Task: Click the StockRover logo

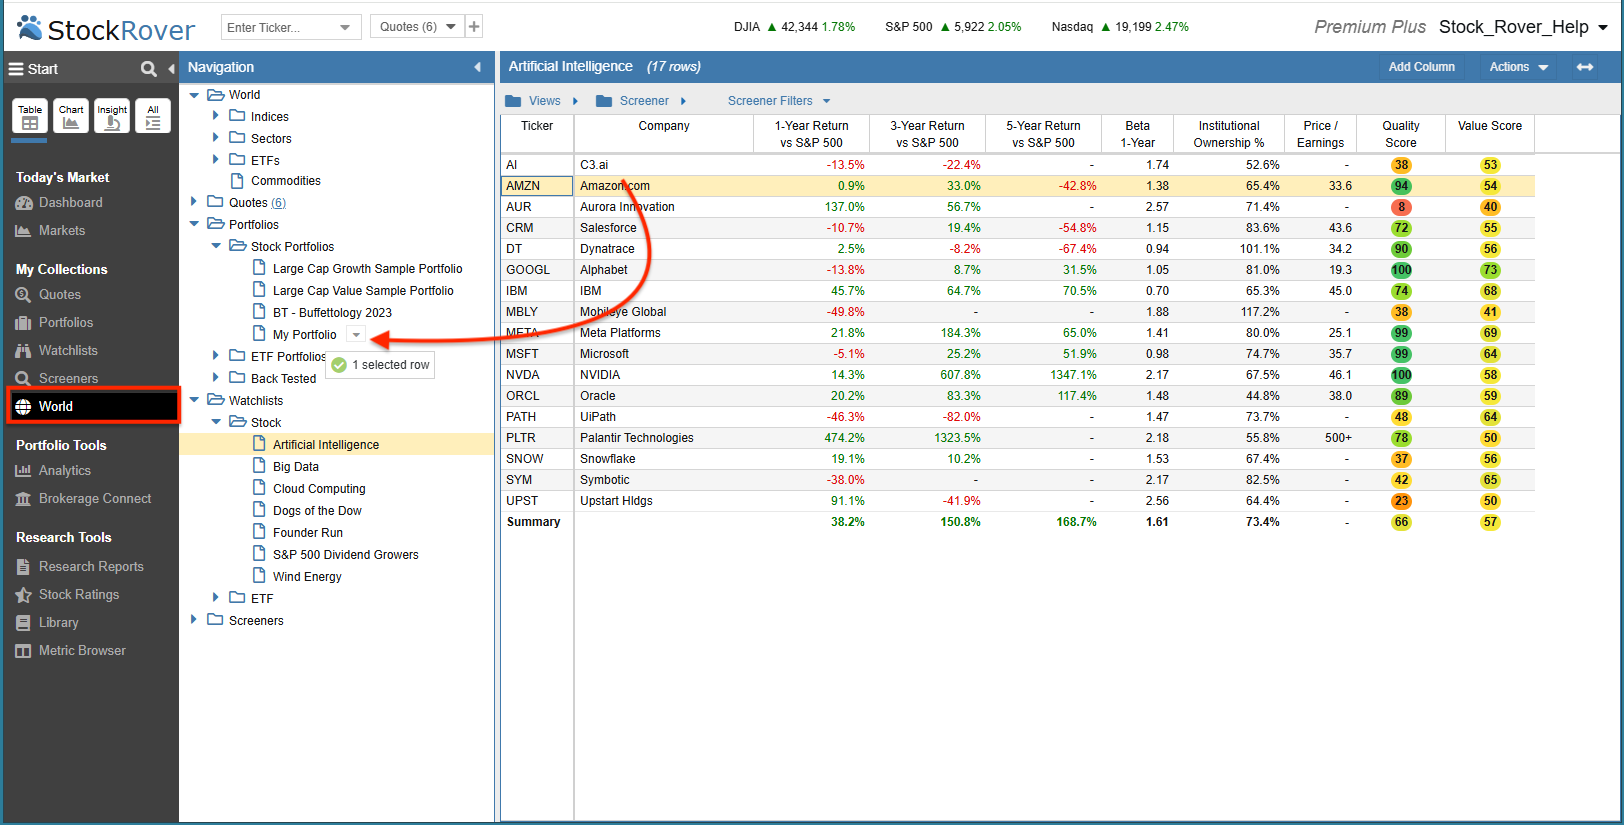Action: 106,29
